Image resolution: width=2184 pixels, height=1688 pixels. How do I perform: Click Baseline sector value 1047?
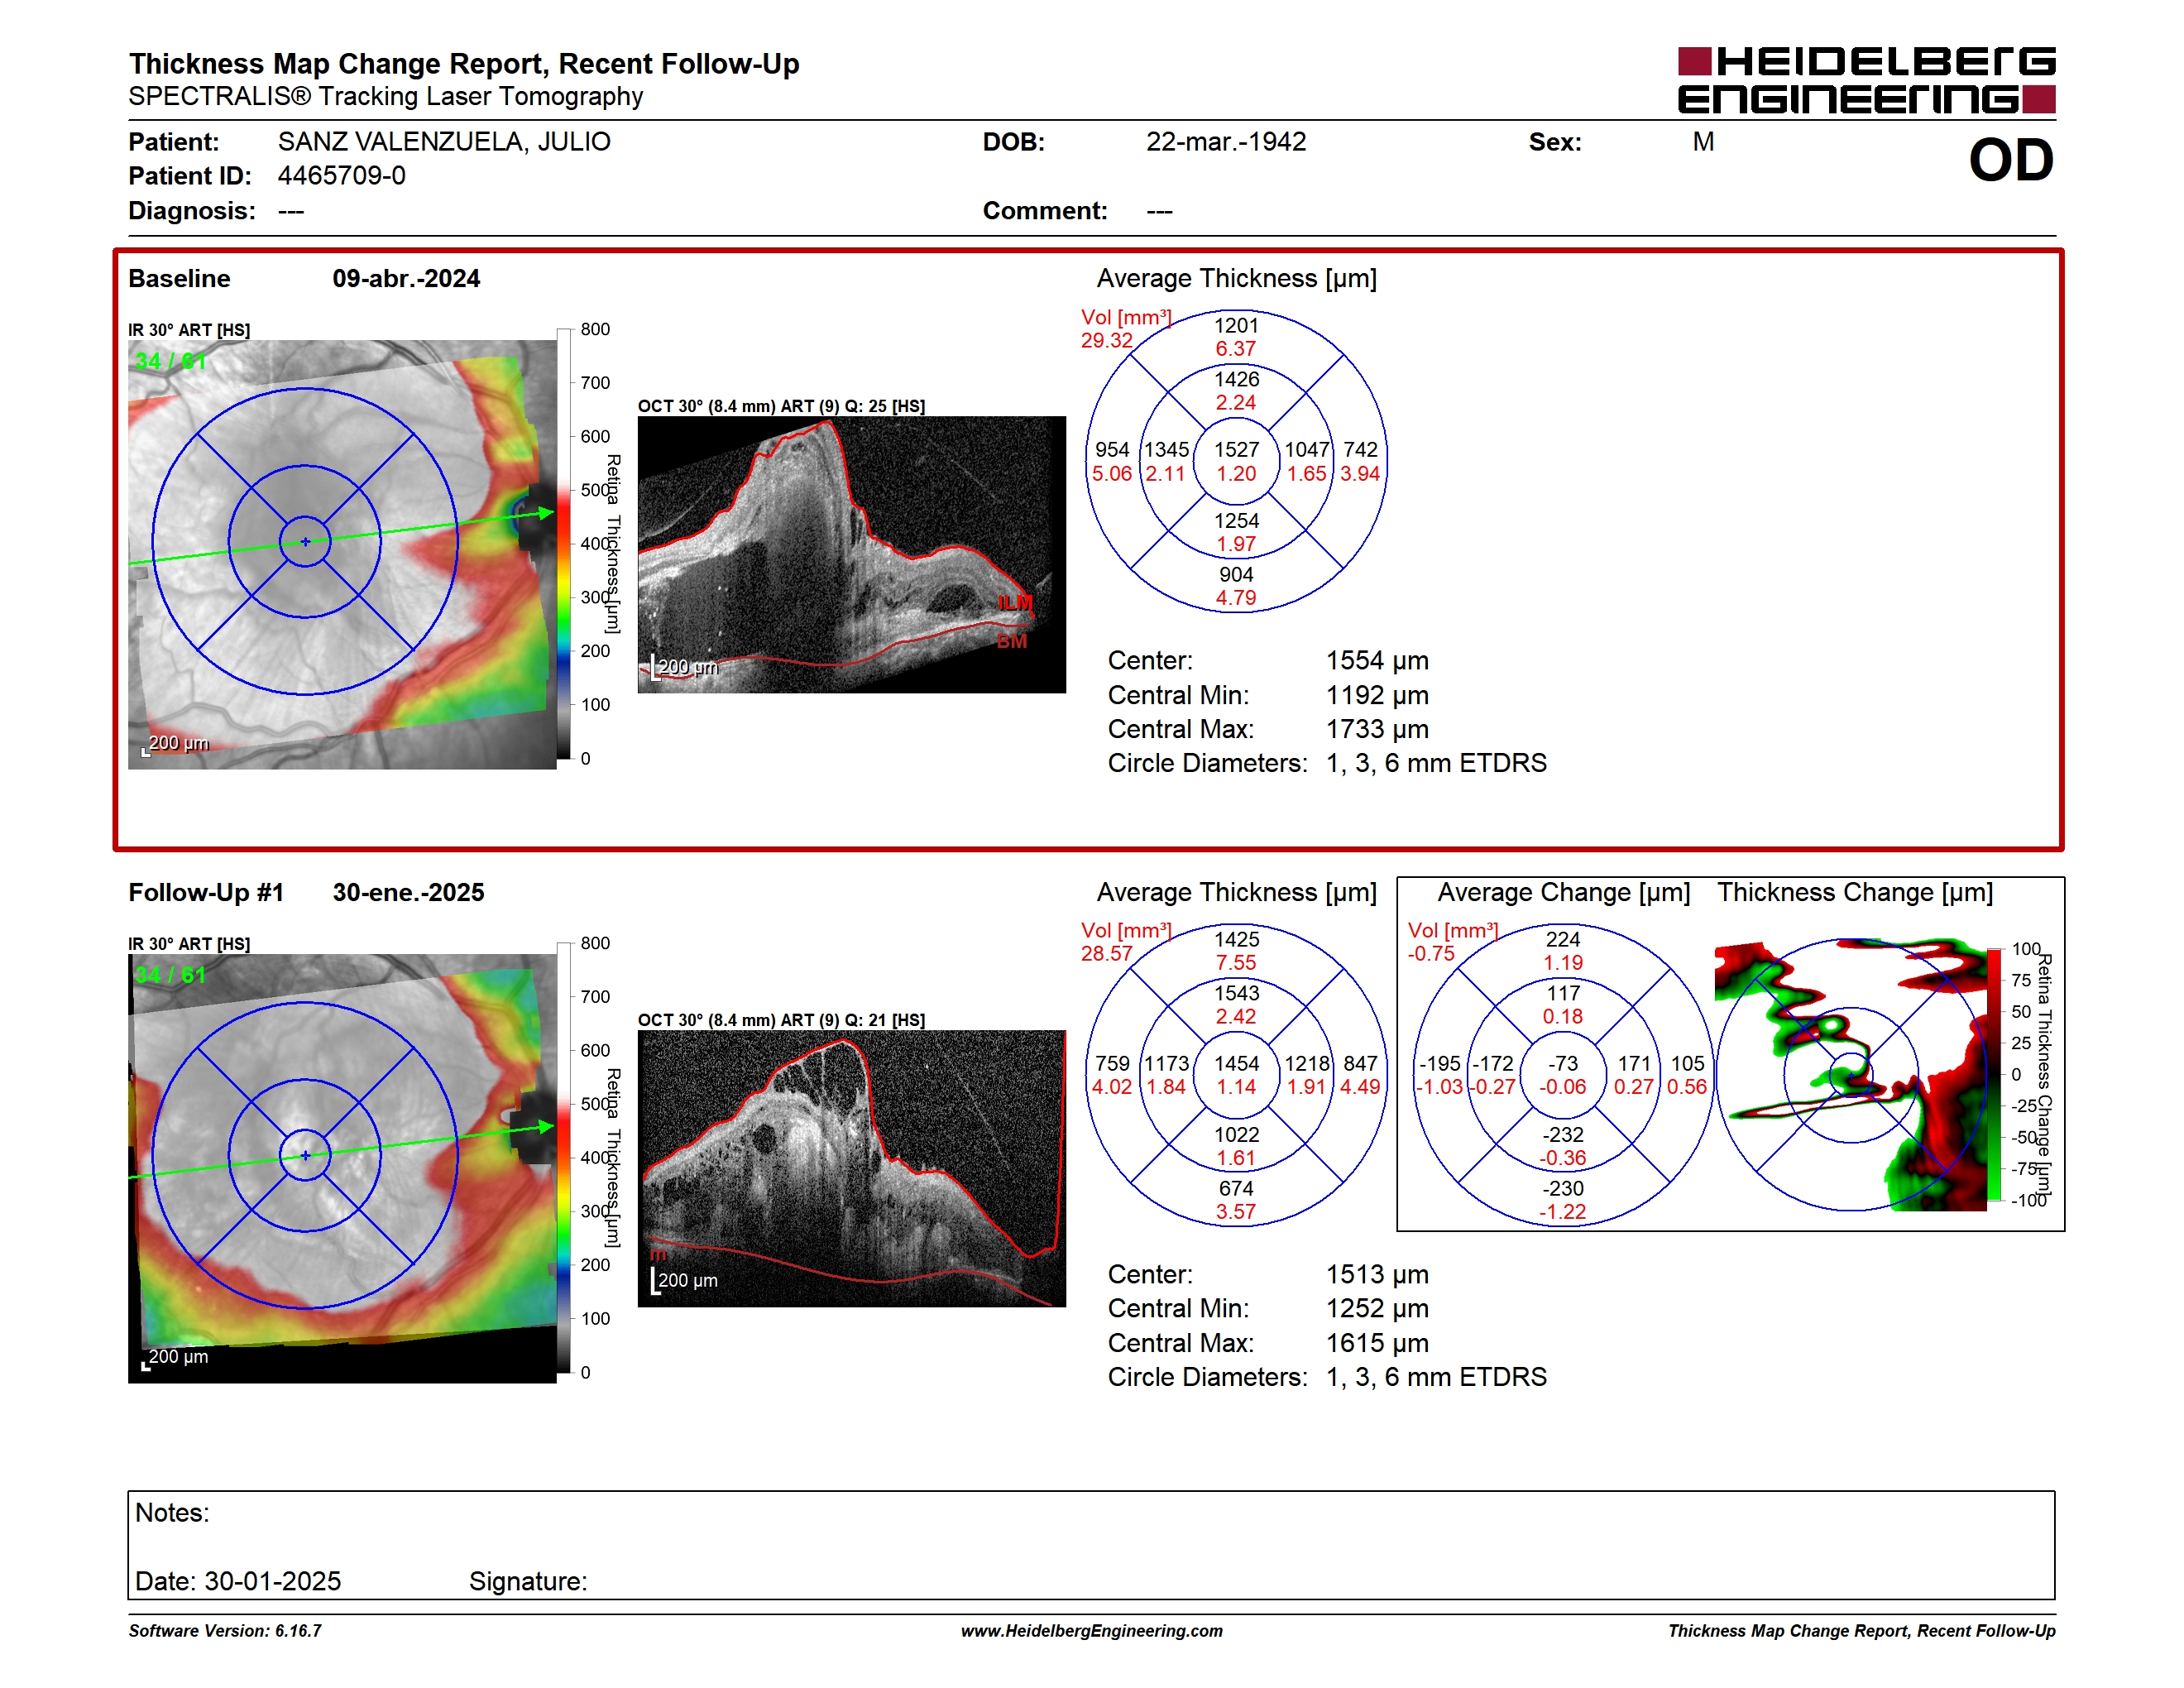[x=1307, y=450]
